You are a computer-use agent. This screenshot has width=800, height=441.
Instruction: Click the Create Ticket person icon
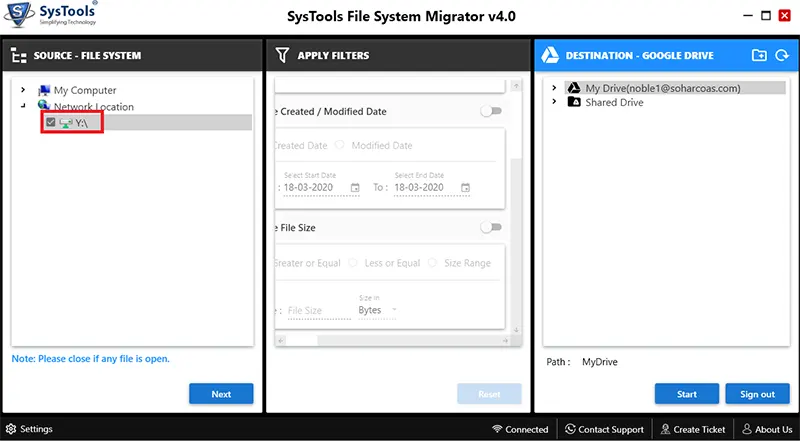click(665, 429)
